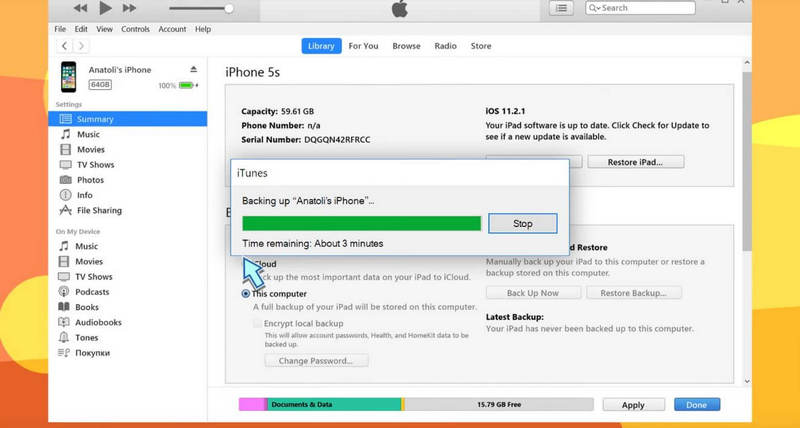Switch to the Radio tab
Image resolution: width=800 pixels, height=428 pixels.
445,46
